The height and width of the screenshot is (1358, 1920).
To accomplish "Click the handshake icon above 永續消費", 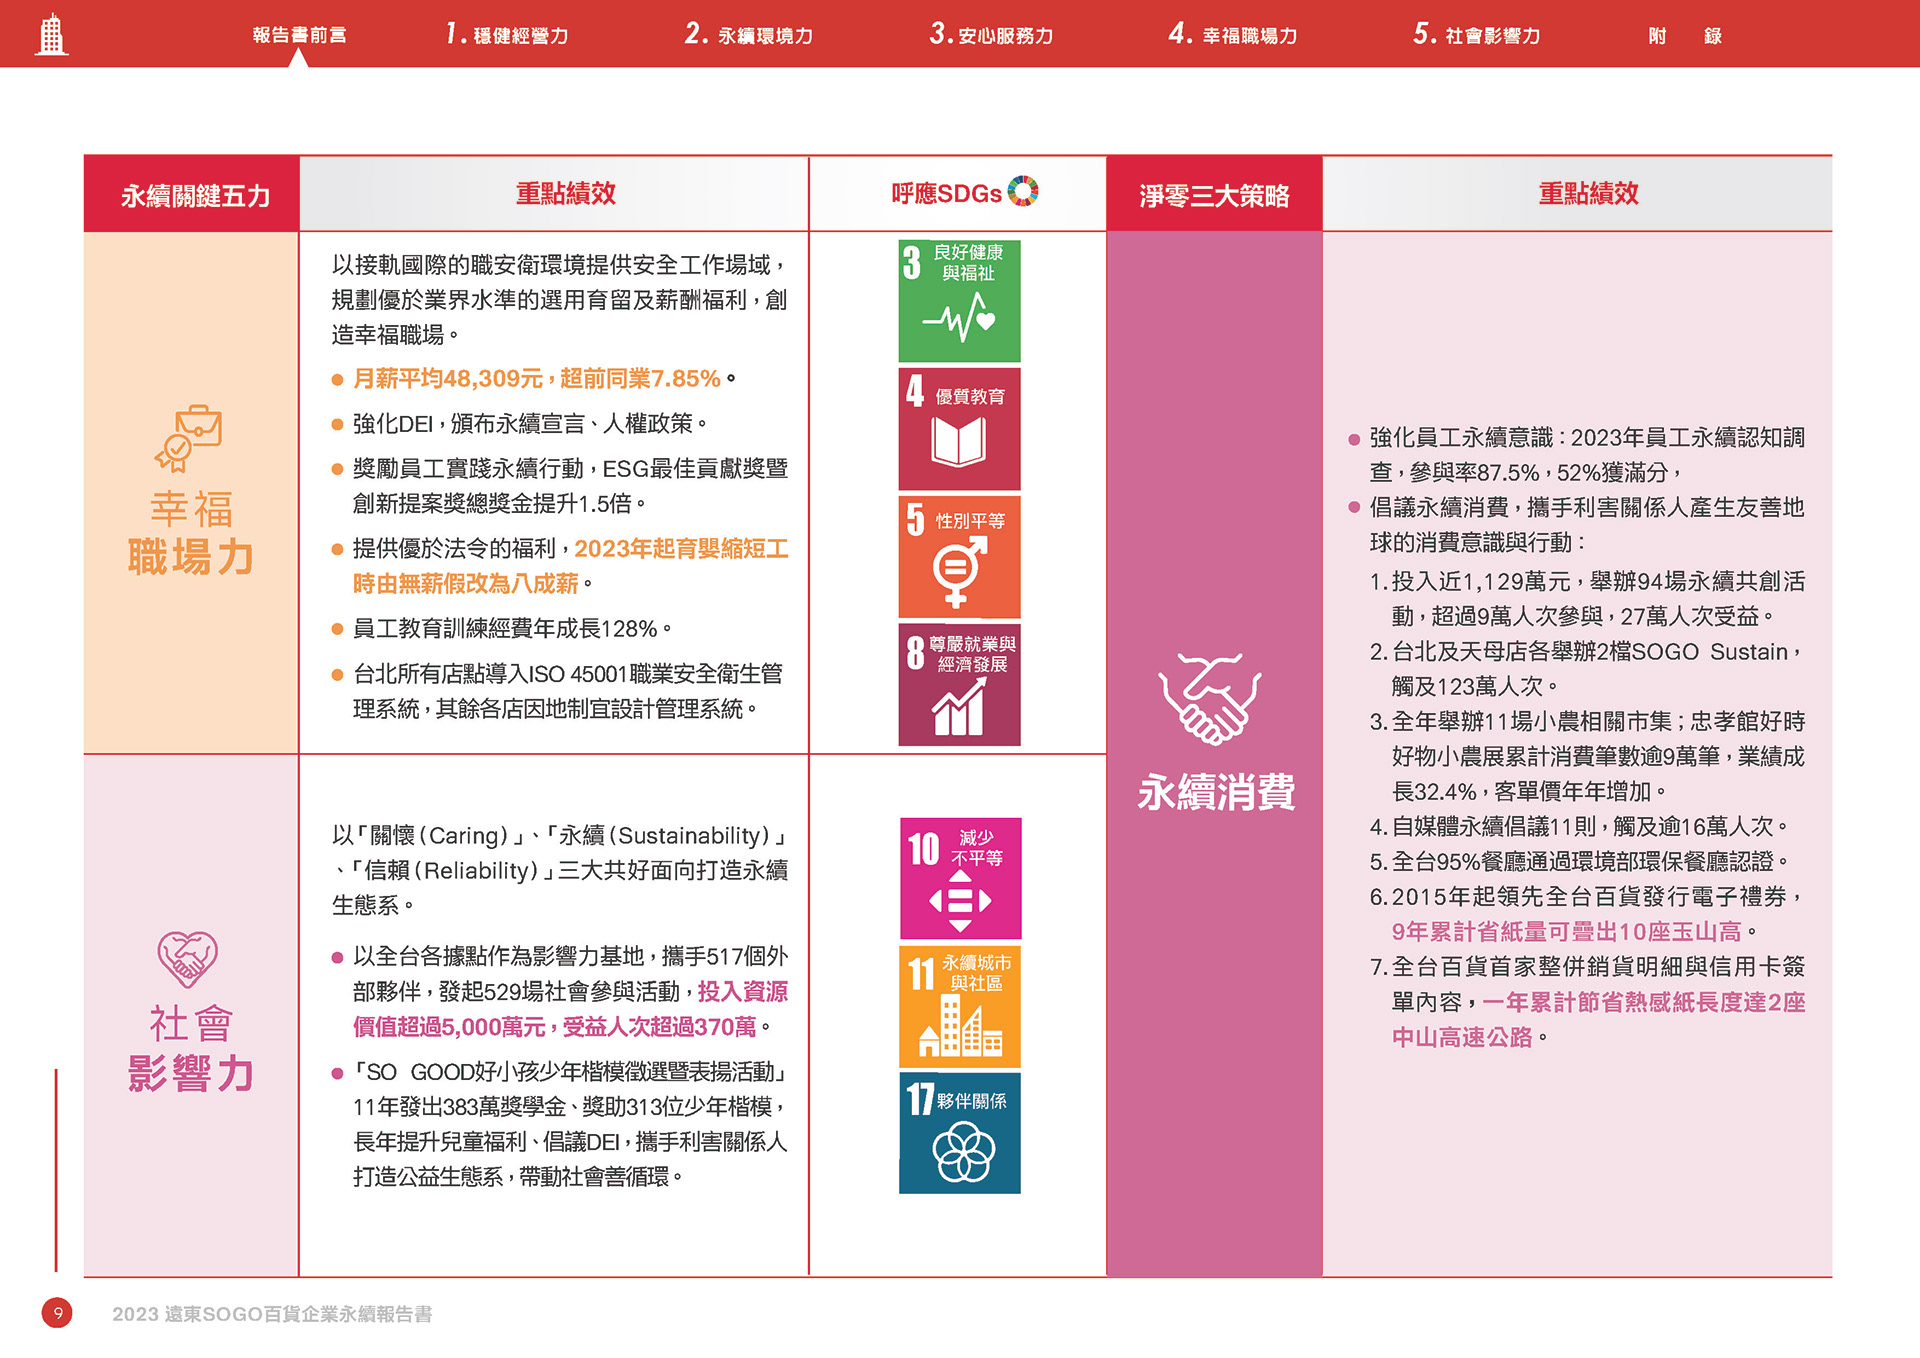I will coord(1210,699).
